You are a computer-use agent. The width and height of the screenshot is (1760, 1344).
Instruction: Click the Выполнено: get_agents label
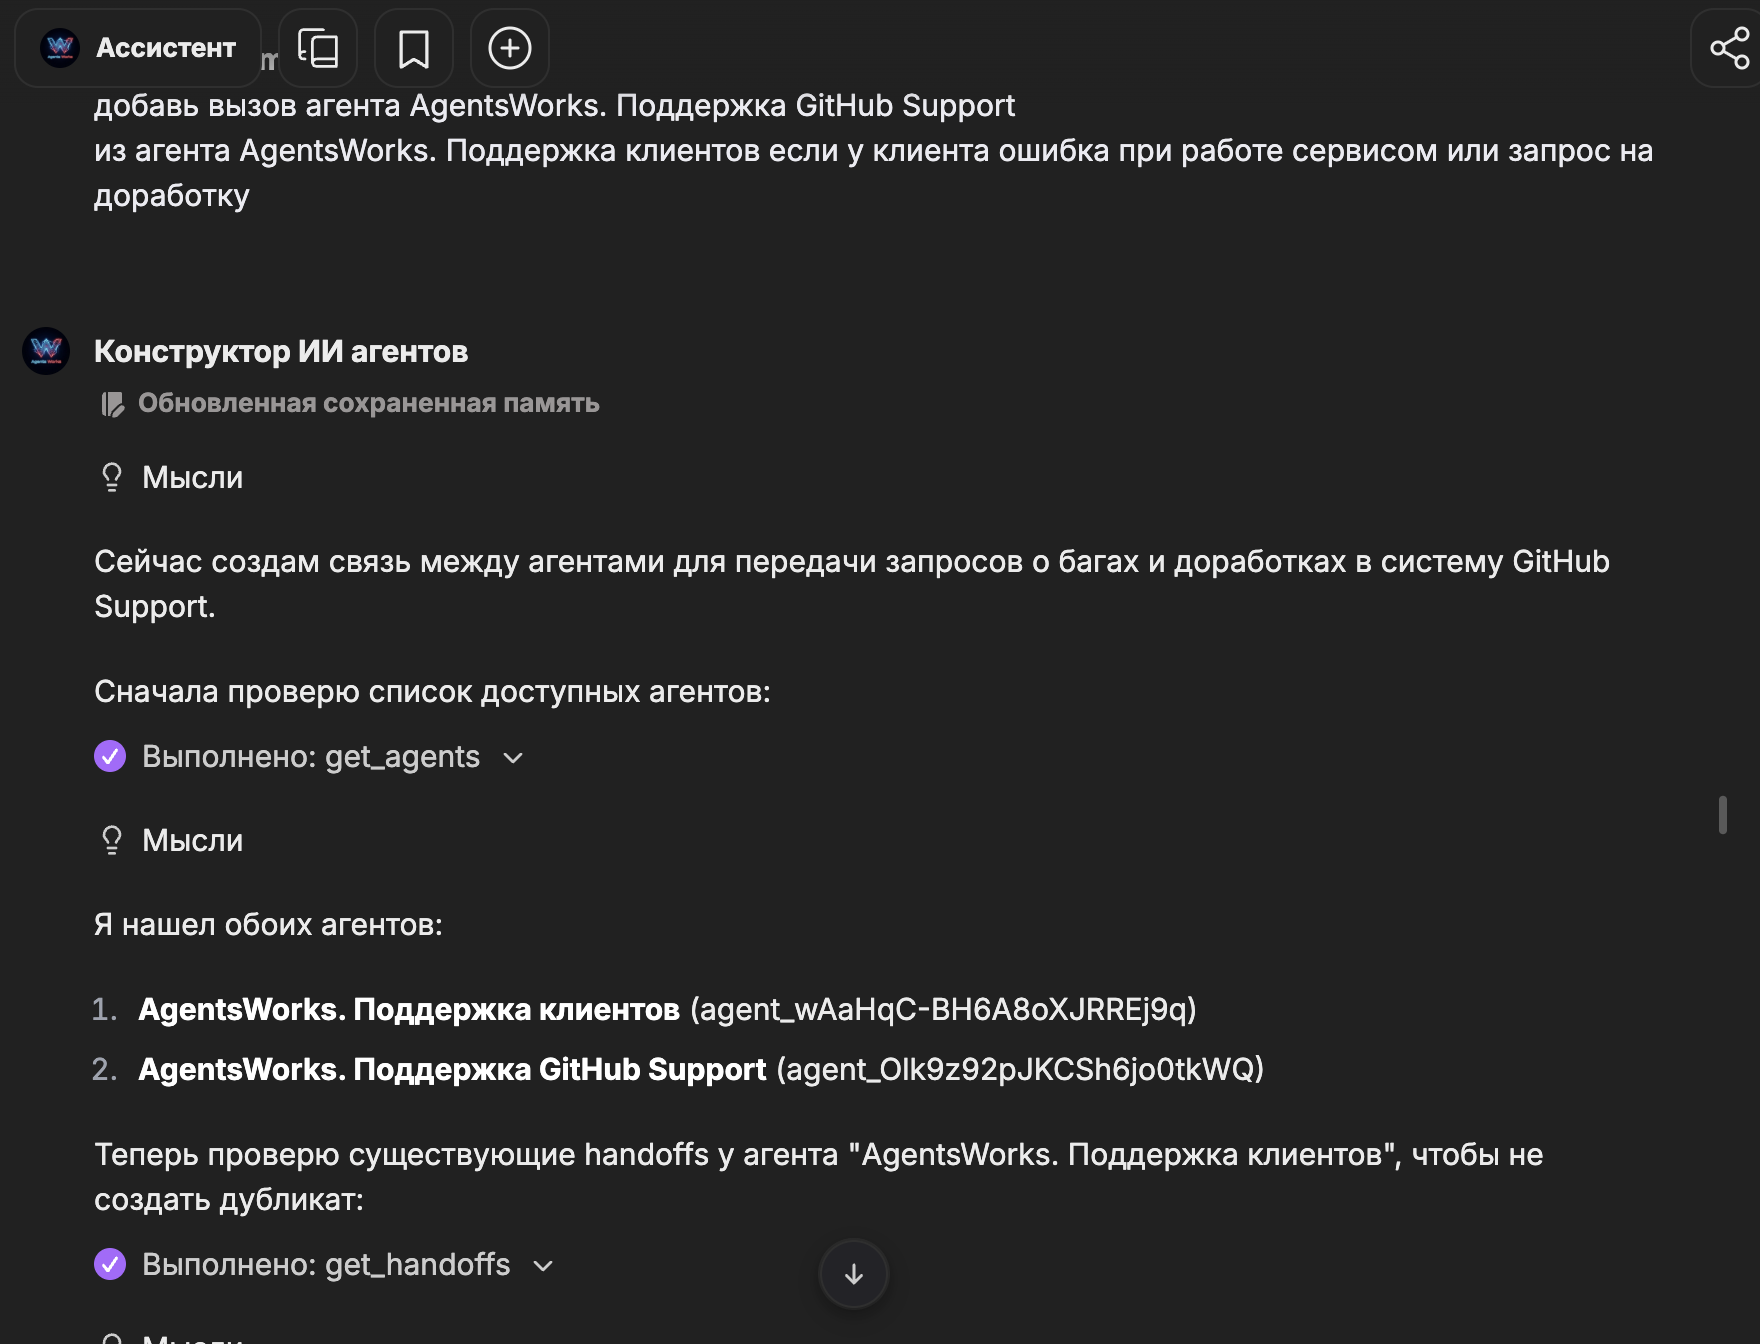pos(311,756)
